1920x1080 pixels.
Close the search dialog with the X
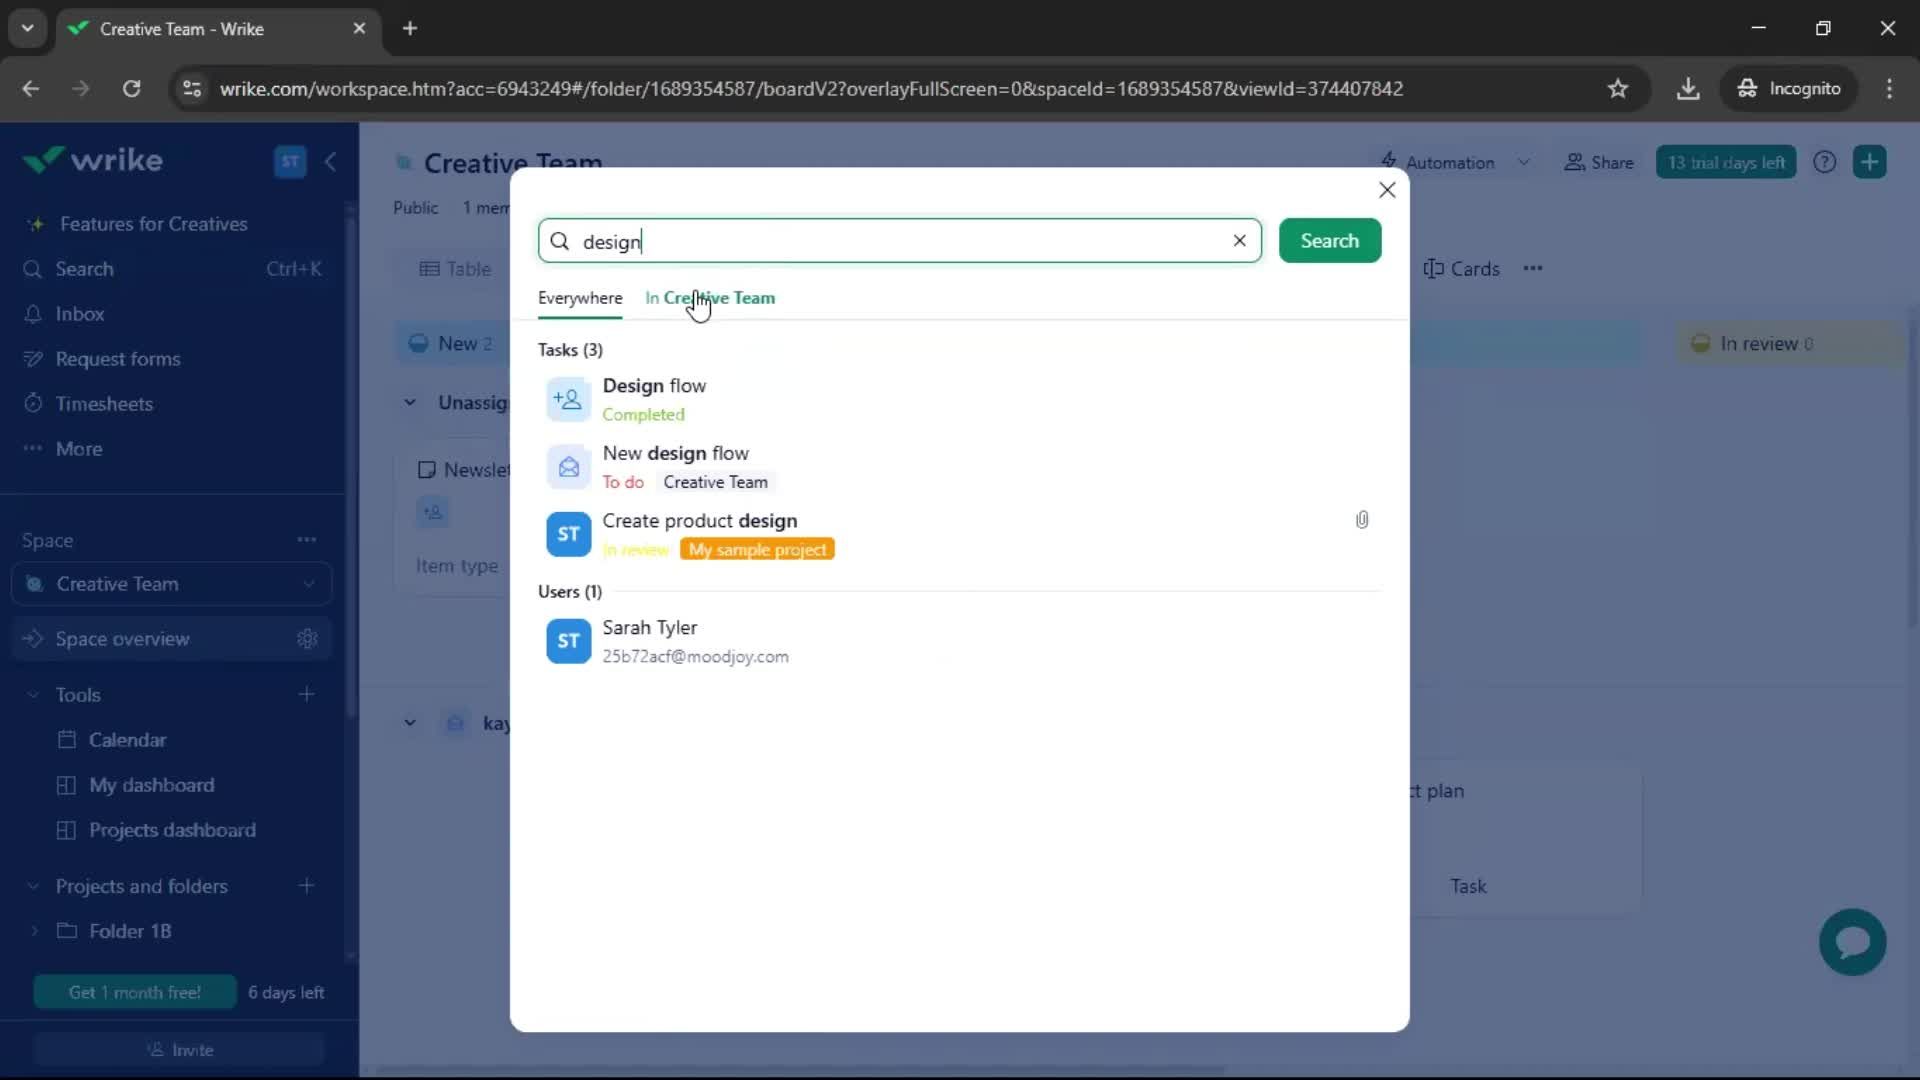[1387, 190]
